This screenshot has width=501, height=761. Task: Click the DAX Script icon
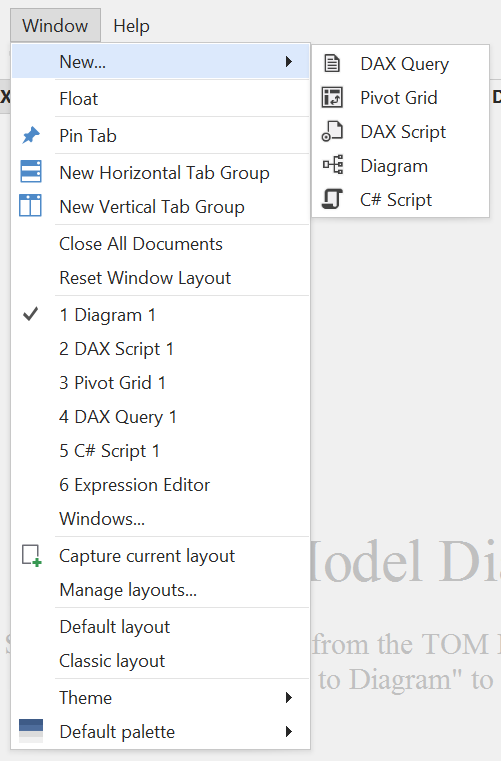pyautogui.click(x=332, y=132)
